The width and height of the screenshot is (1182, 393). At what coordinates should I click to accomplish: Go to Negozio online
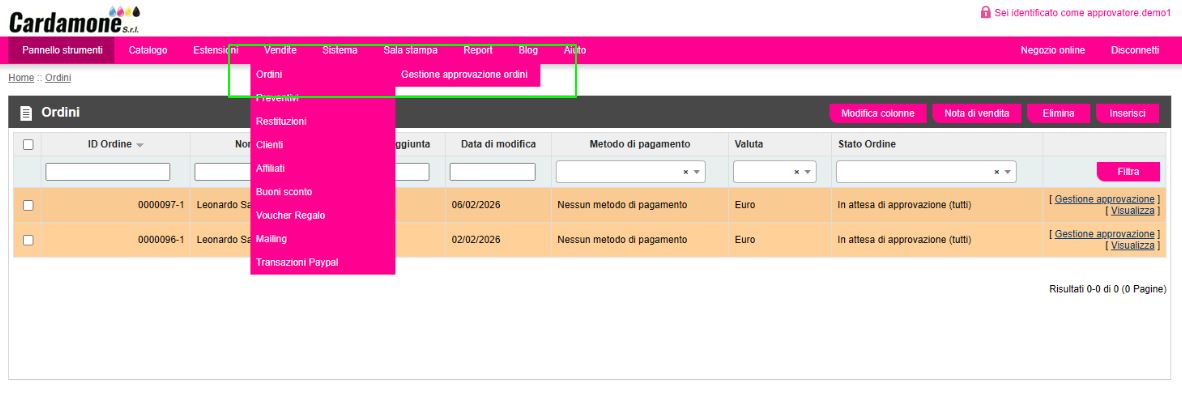[1052, 51]
